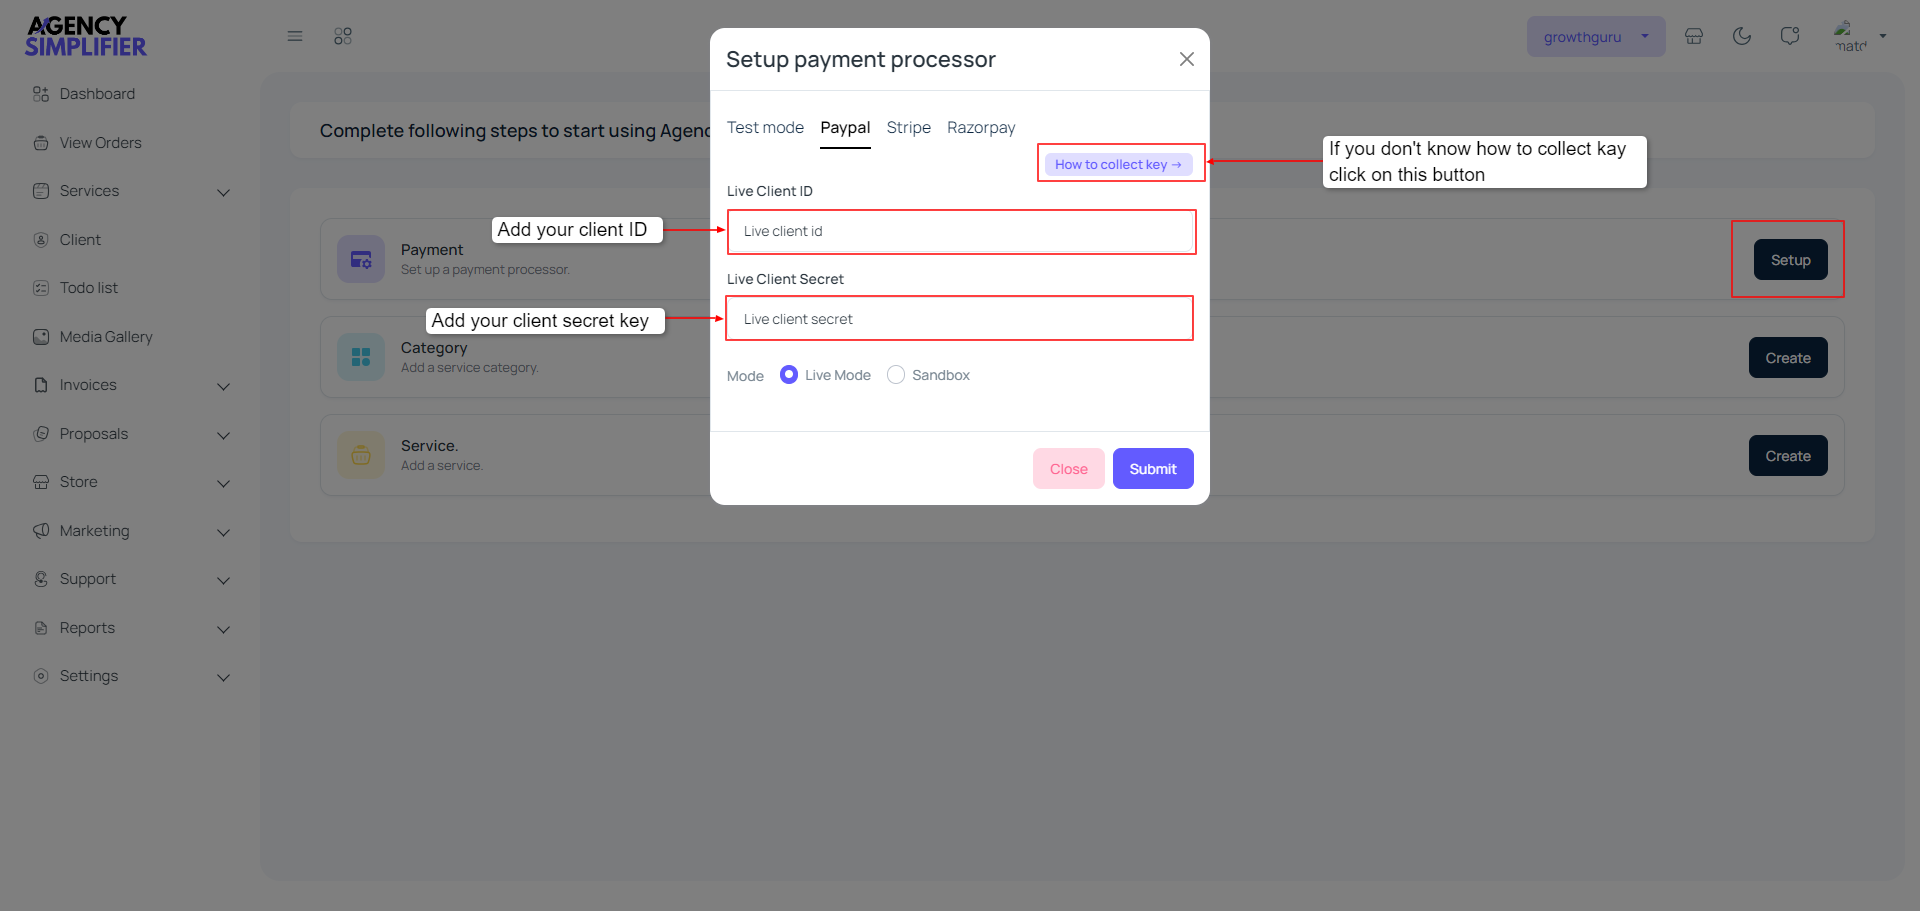Screen dimensions: 1920x911
Task: Open the growthguru workspace dropdown
Action: click(x=1596, y=36)
